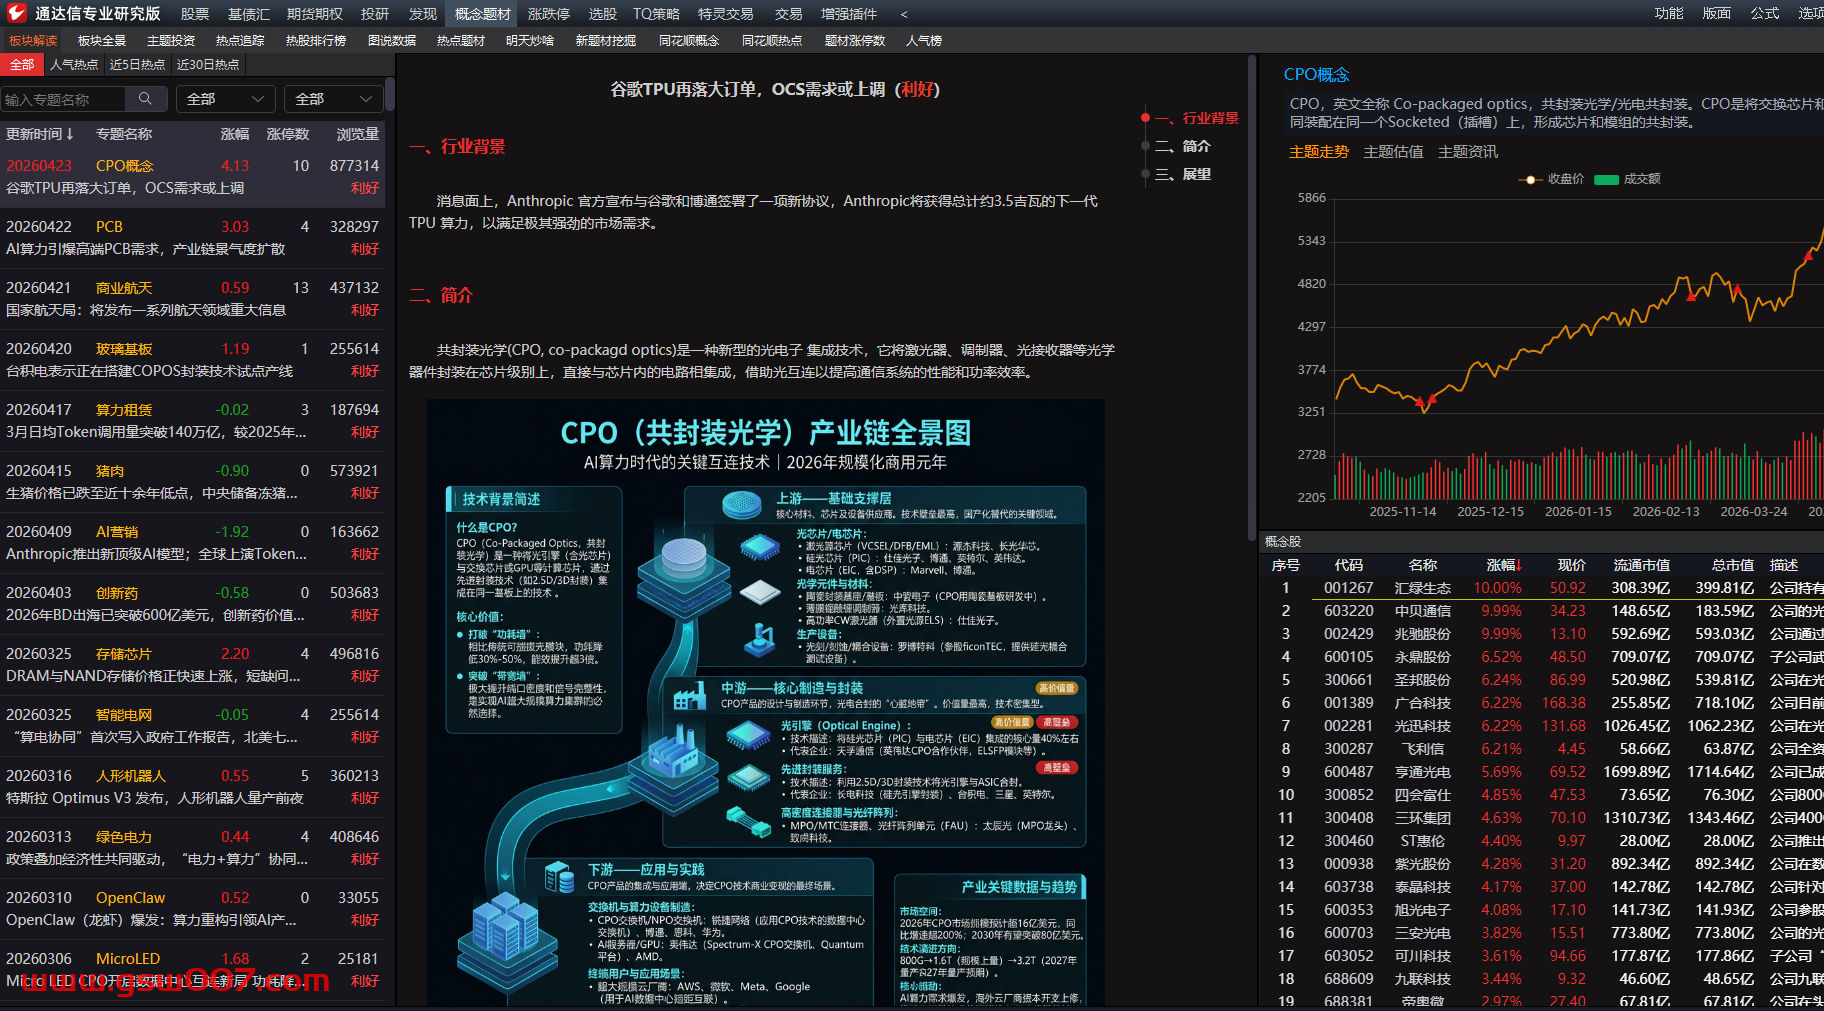This screenshot has height=1011, width=1824.
Task: Click the 涨幅 sort column in stock table
Action: click(x=1503, y=565)
